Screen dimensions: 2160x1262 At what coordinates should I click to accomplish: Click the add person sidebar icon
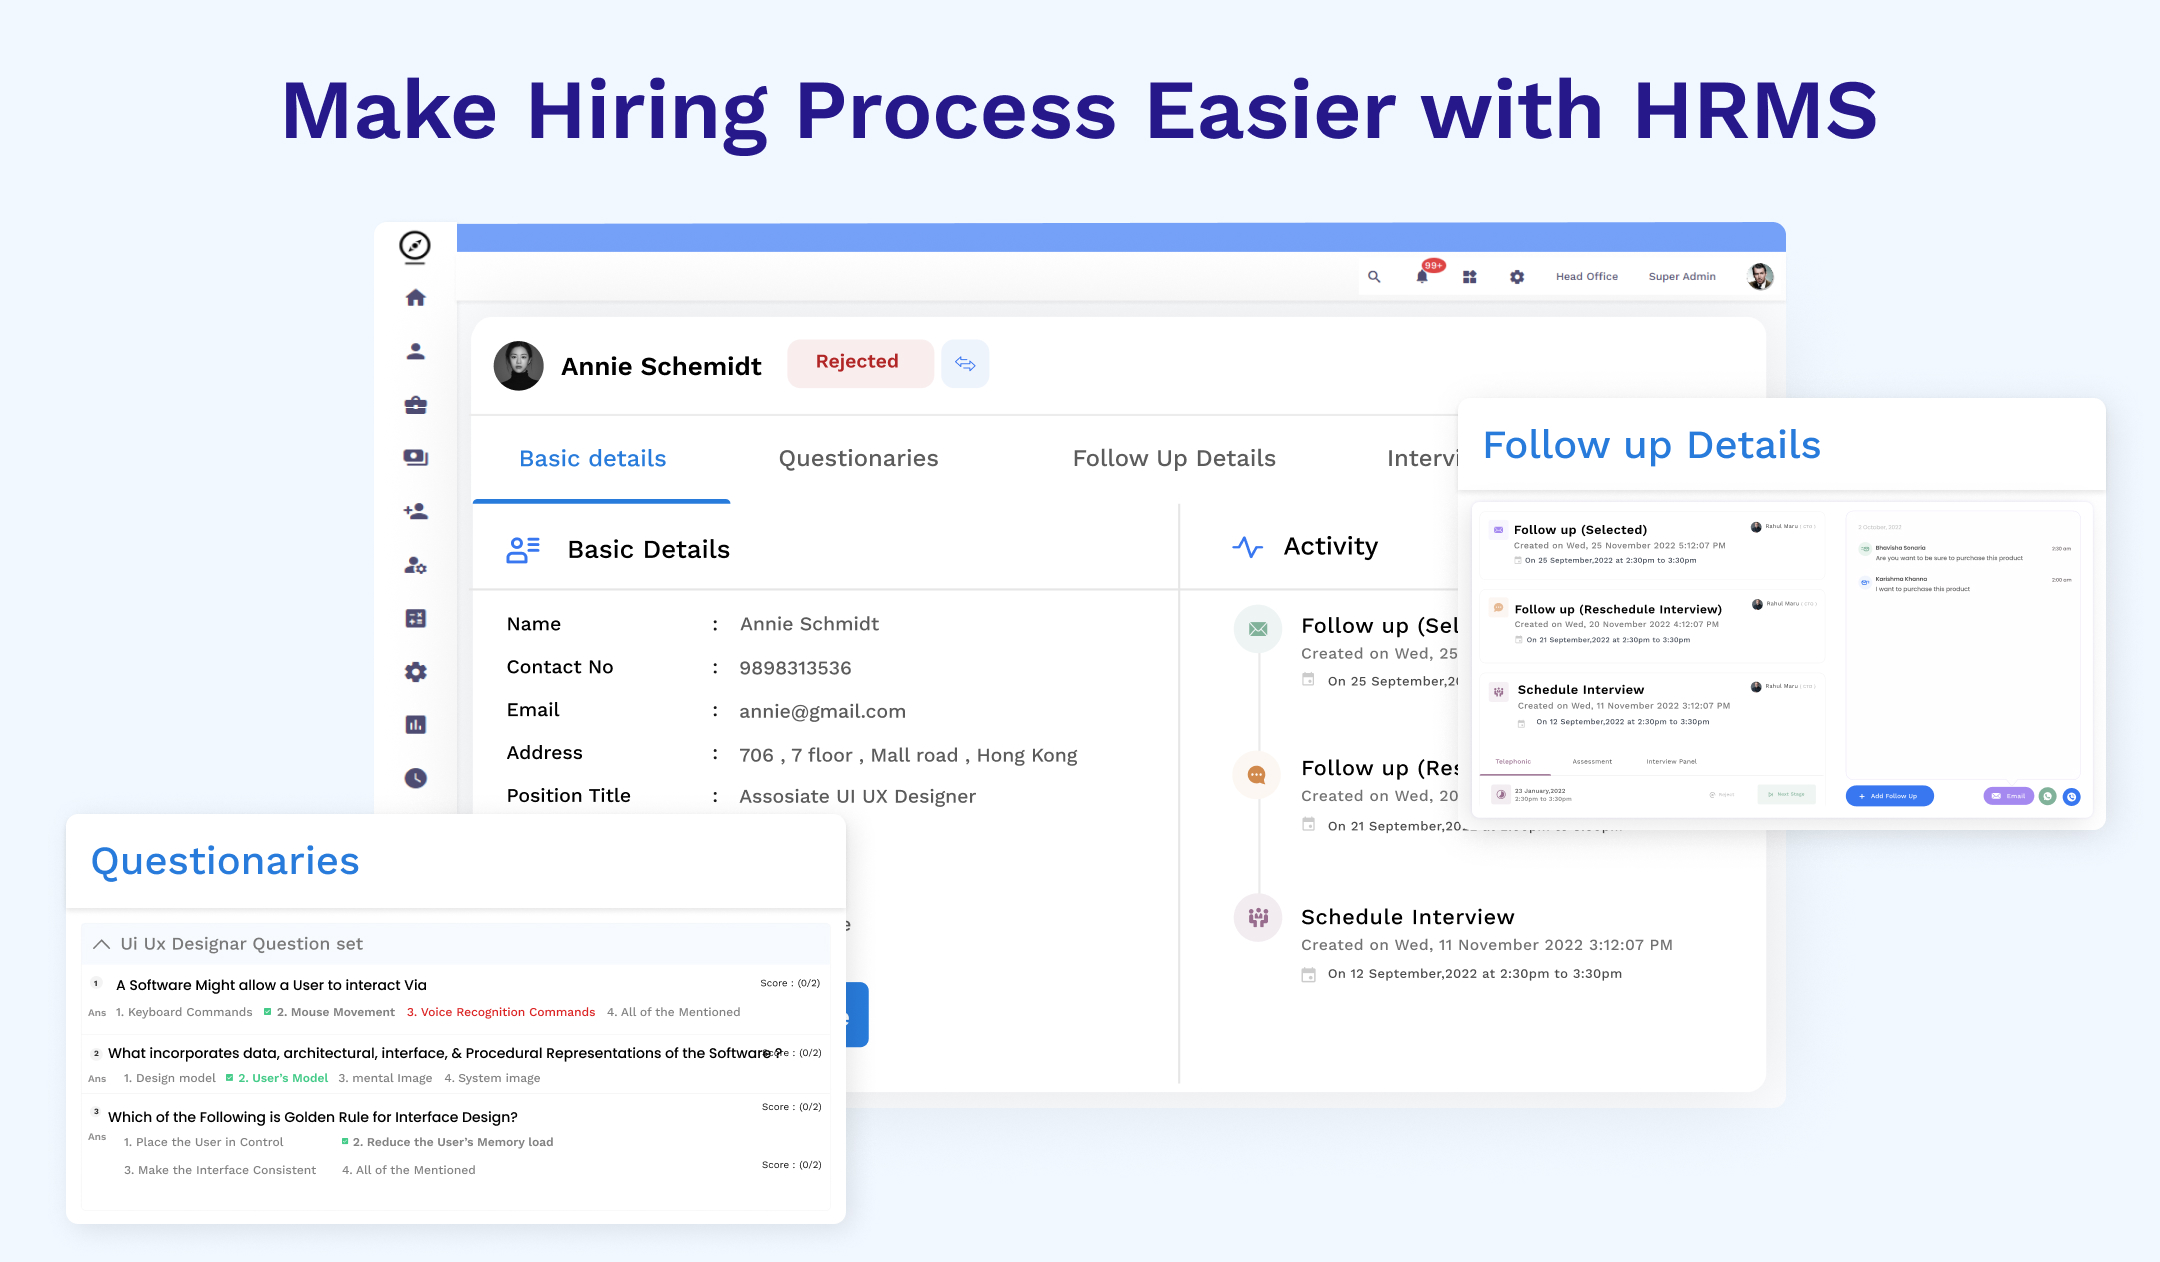tap(415, 511)
